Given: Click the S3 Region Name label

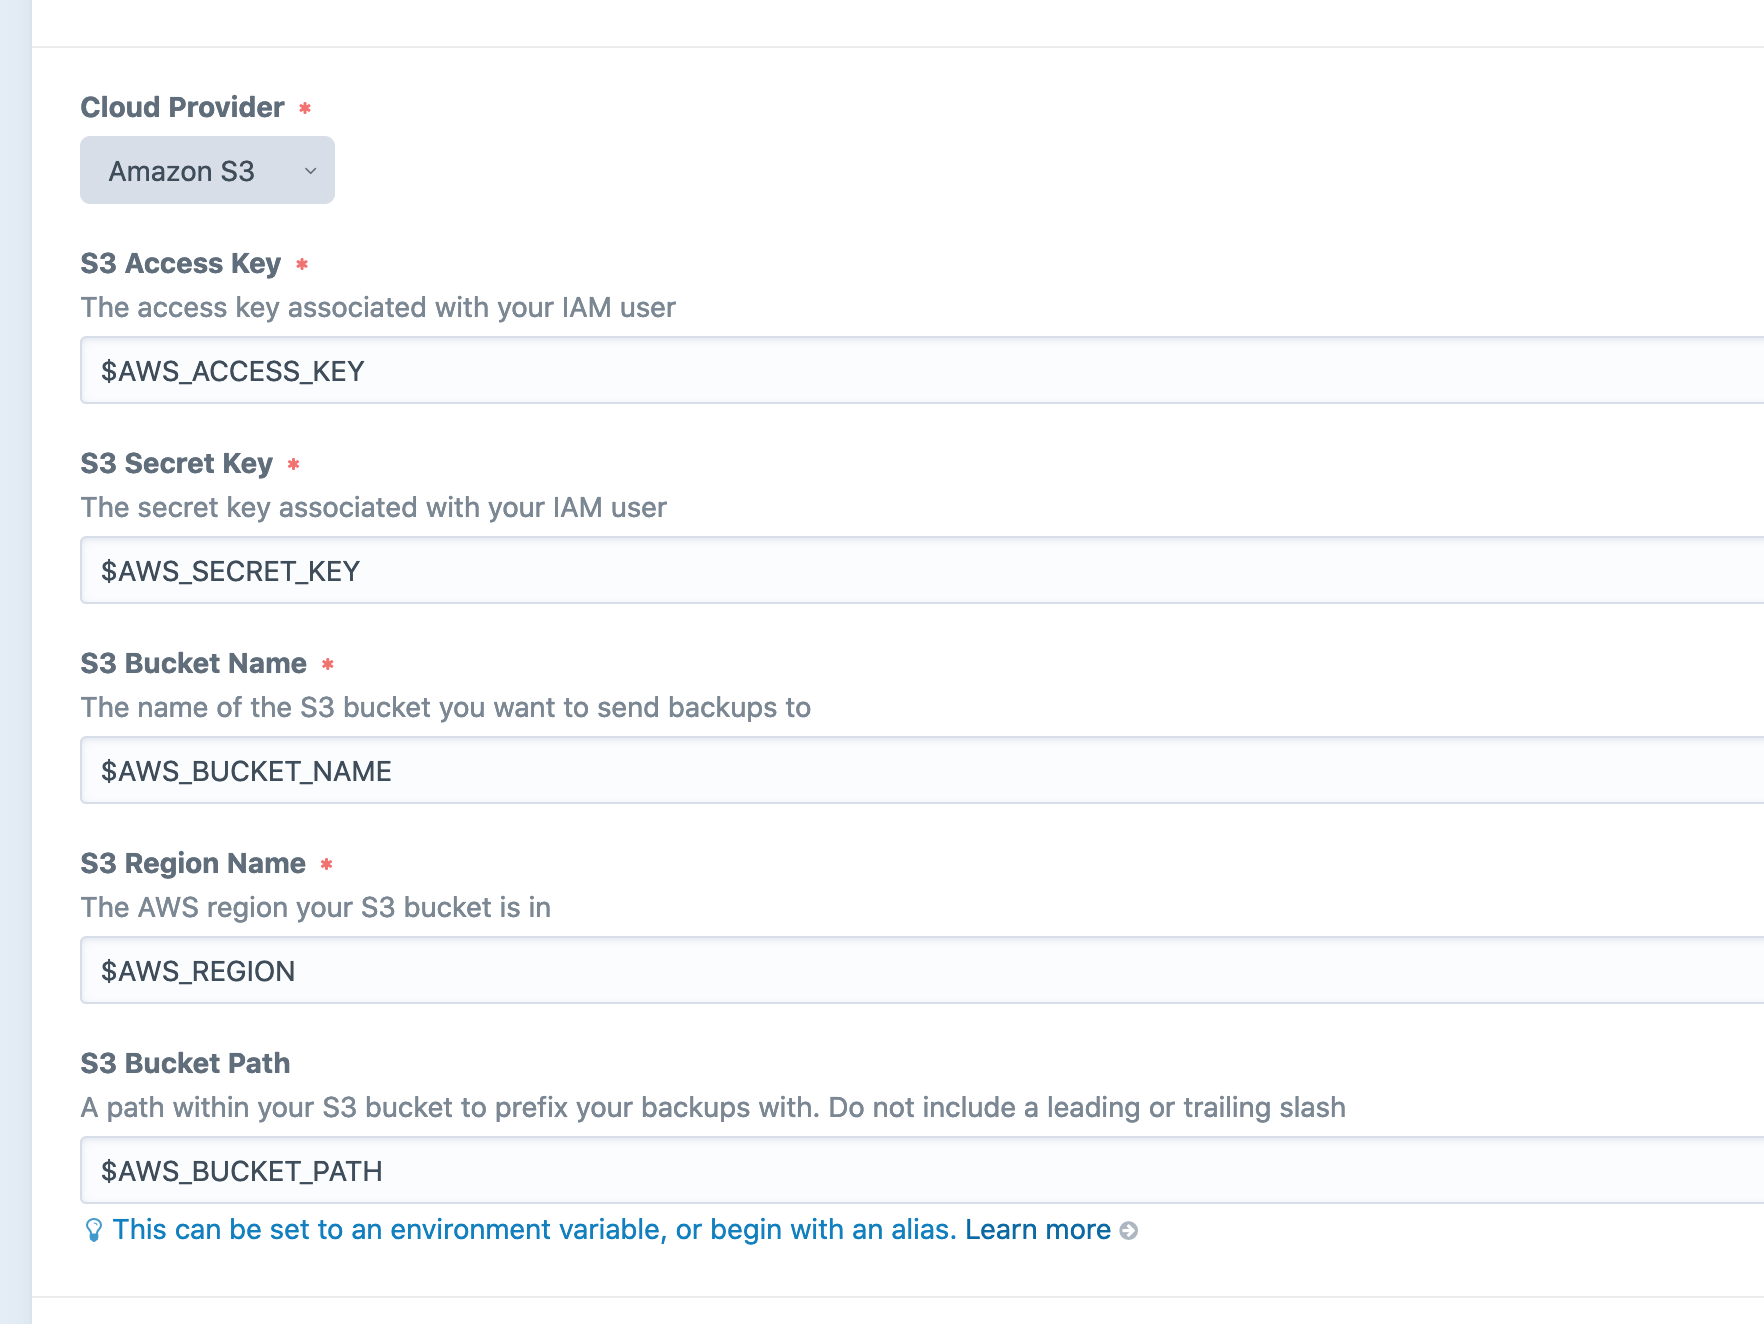Looking at the screenshot, I should pos(193,863).
